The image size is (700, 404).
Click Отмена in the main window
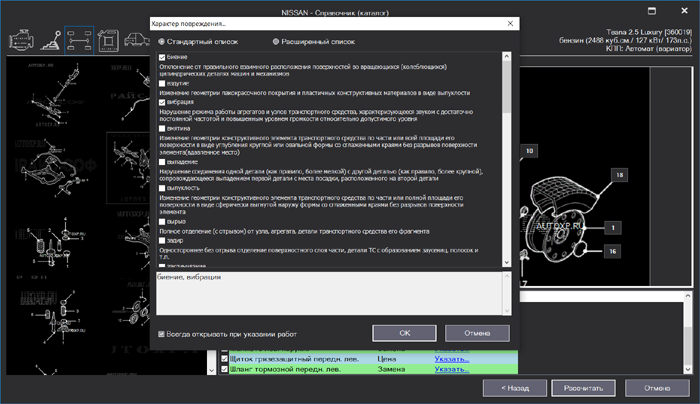[657, 388]
